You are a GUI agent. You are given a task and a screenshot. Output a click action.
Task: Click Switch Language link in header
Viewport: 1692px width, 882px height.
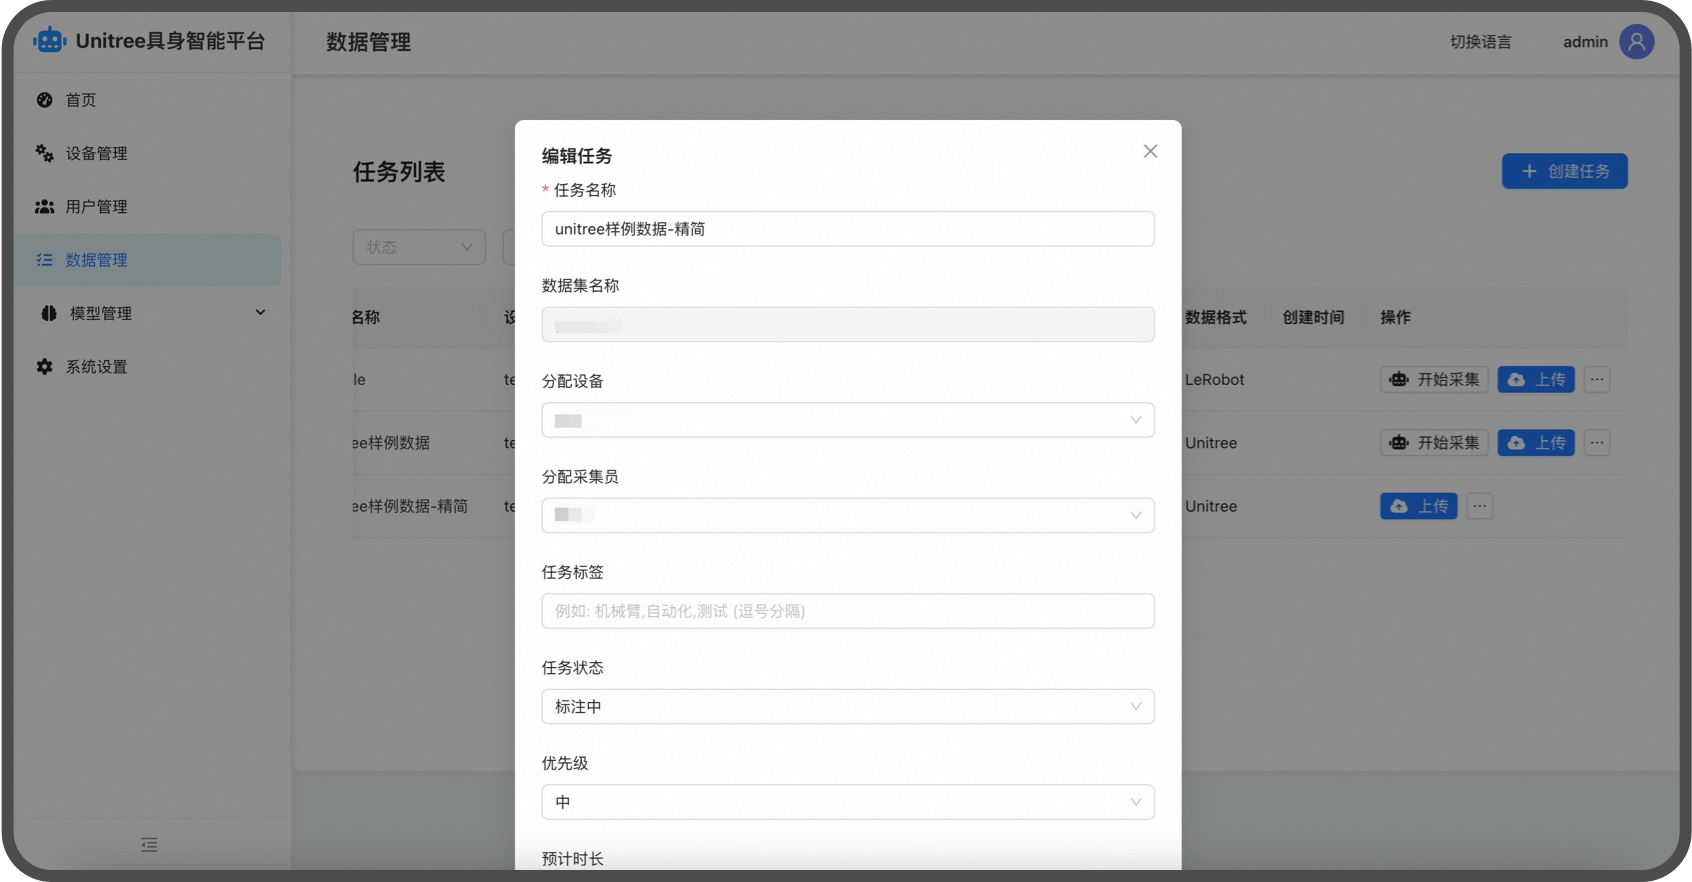pos(1480,42)
